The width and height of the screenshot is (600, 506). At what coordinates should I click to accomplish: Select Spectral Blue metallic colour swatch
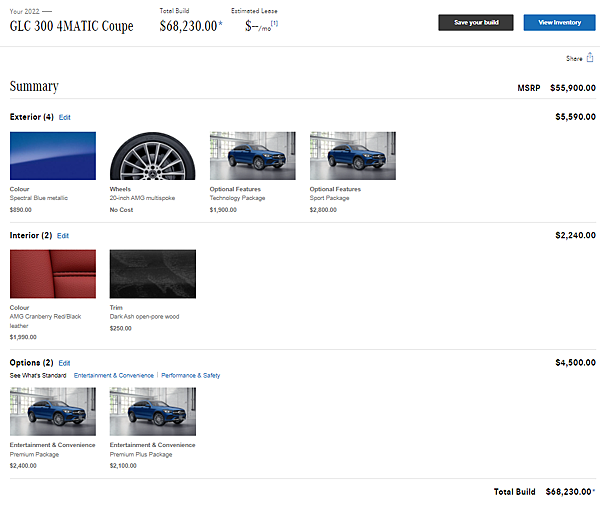tap(53, 156)
